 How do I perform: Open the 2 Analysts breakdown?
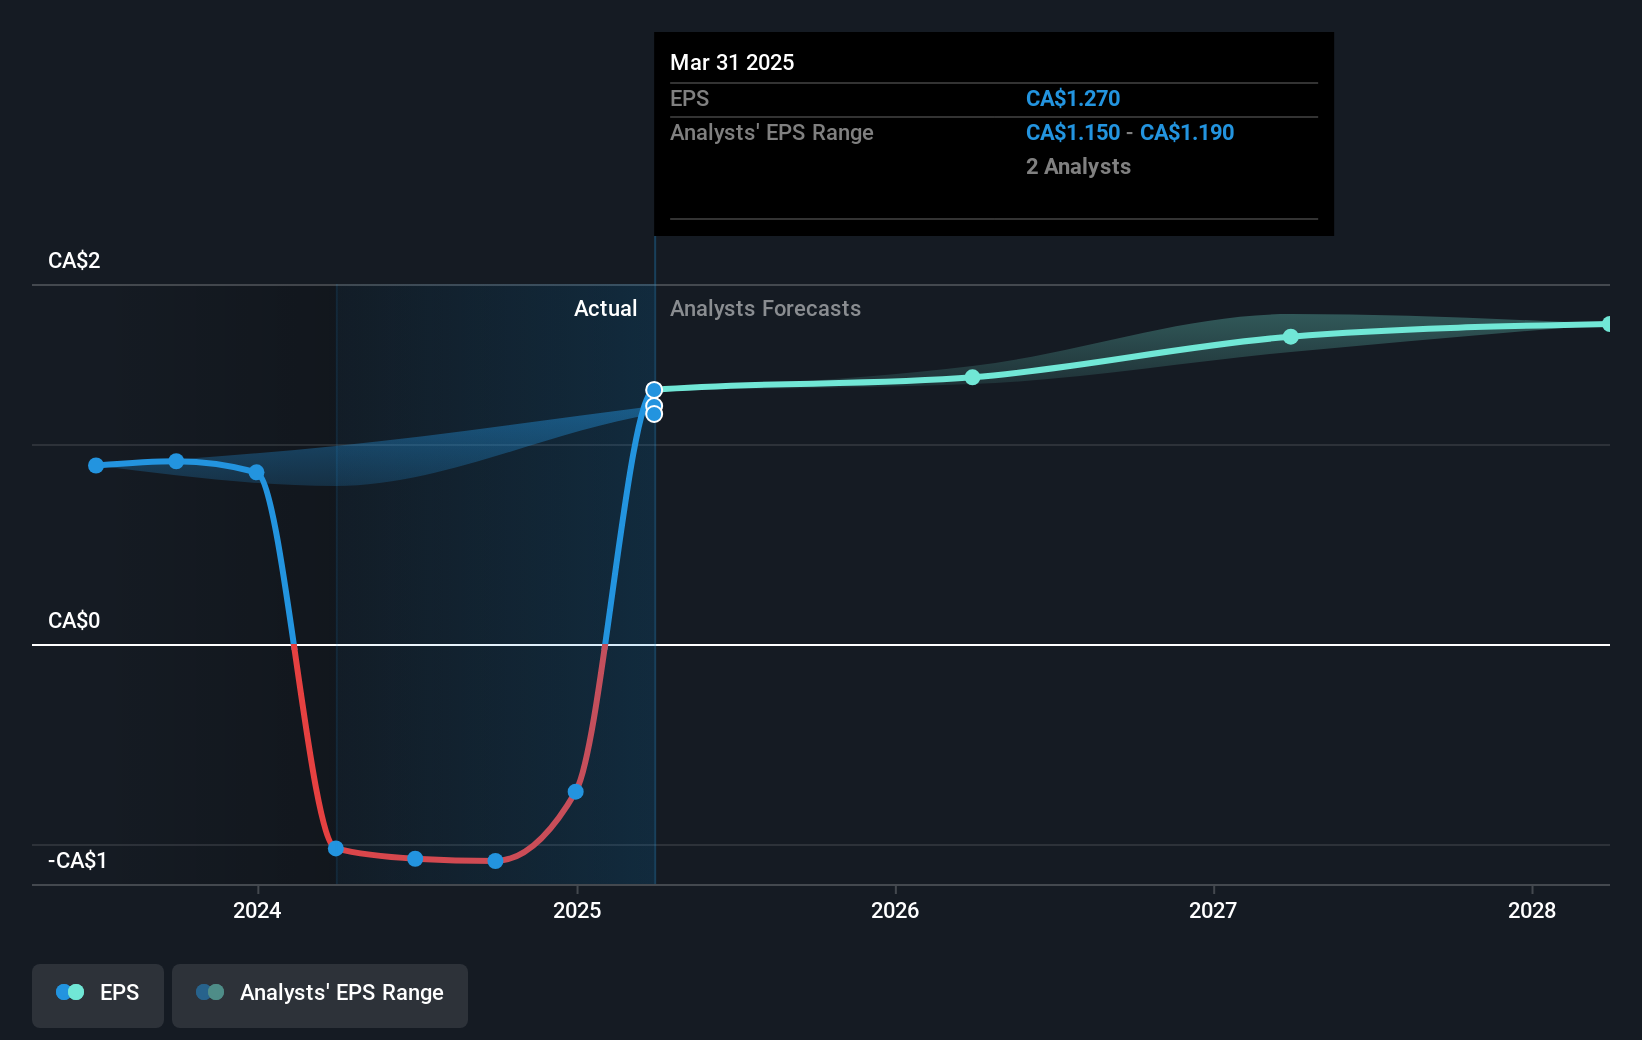point(1077,166)
